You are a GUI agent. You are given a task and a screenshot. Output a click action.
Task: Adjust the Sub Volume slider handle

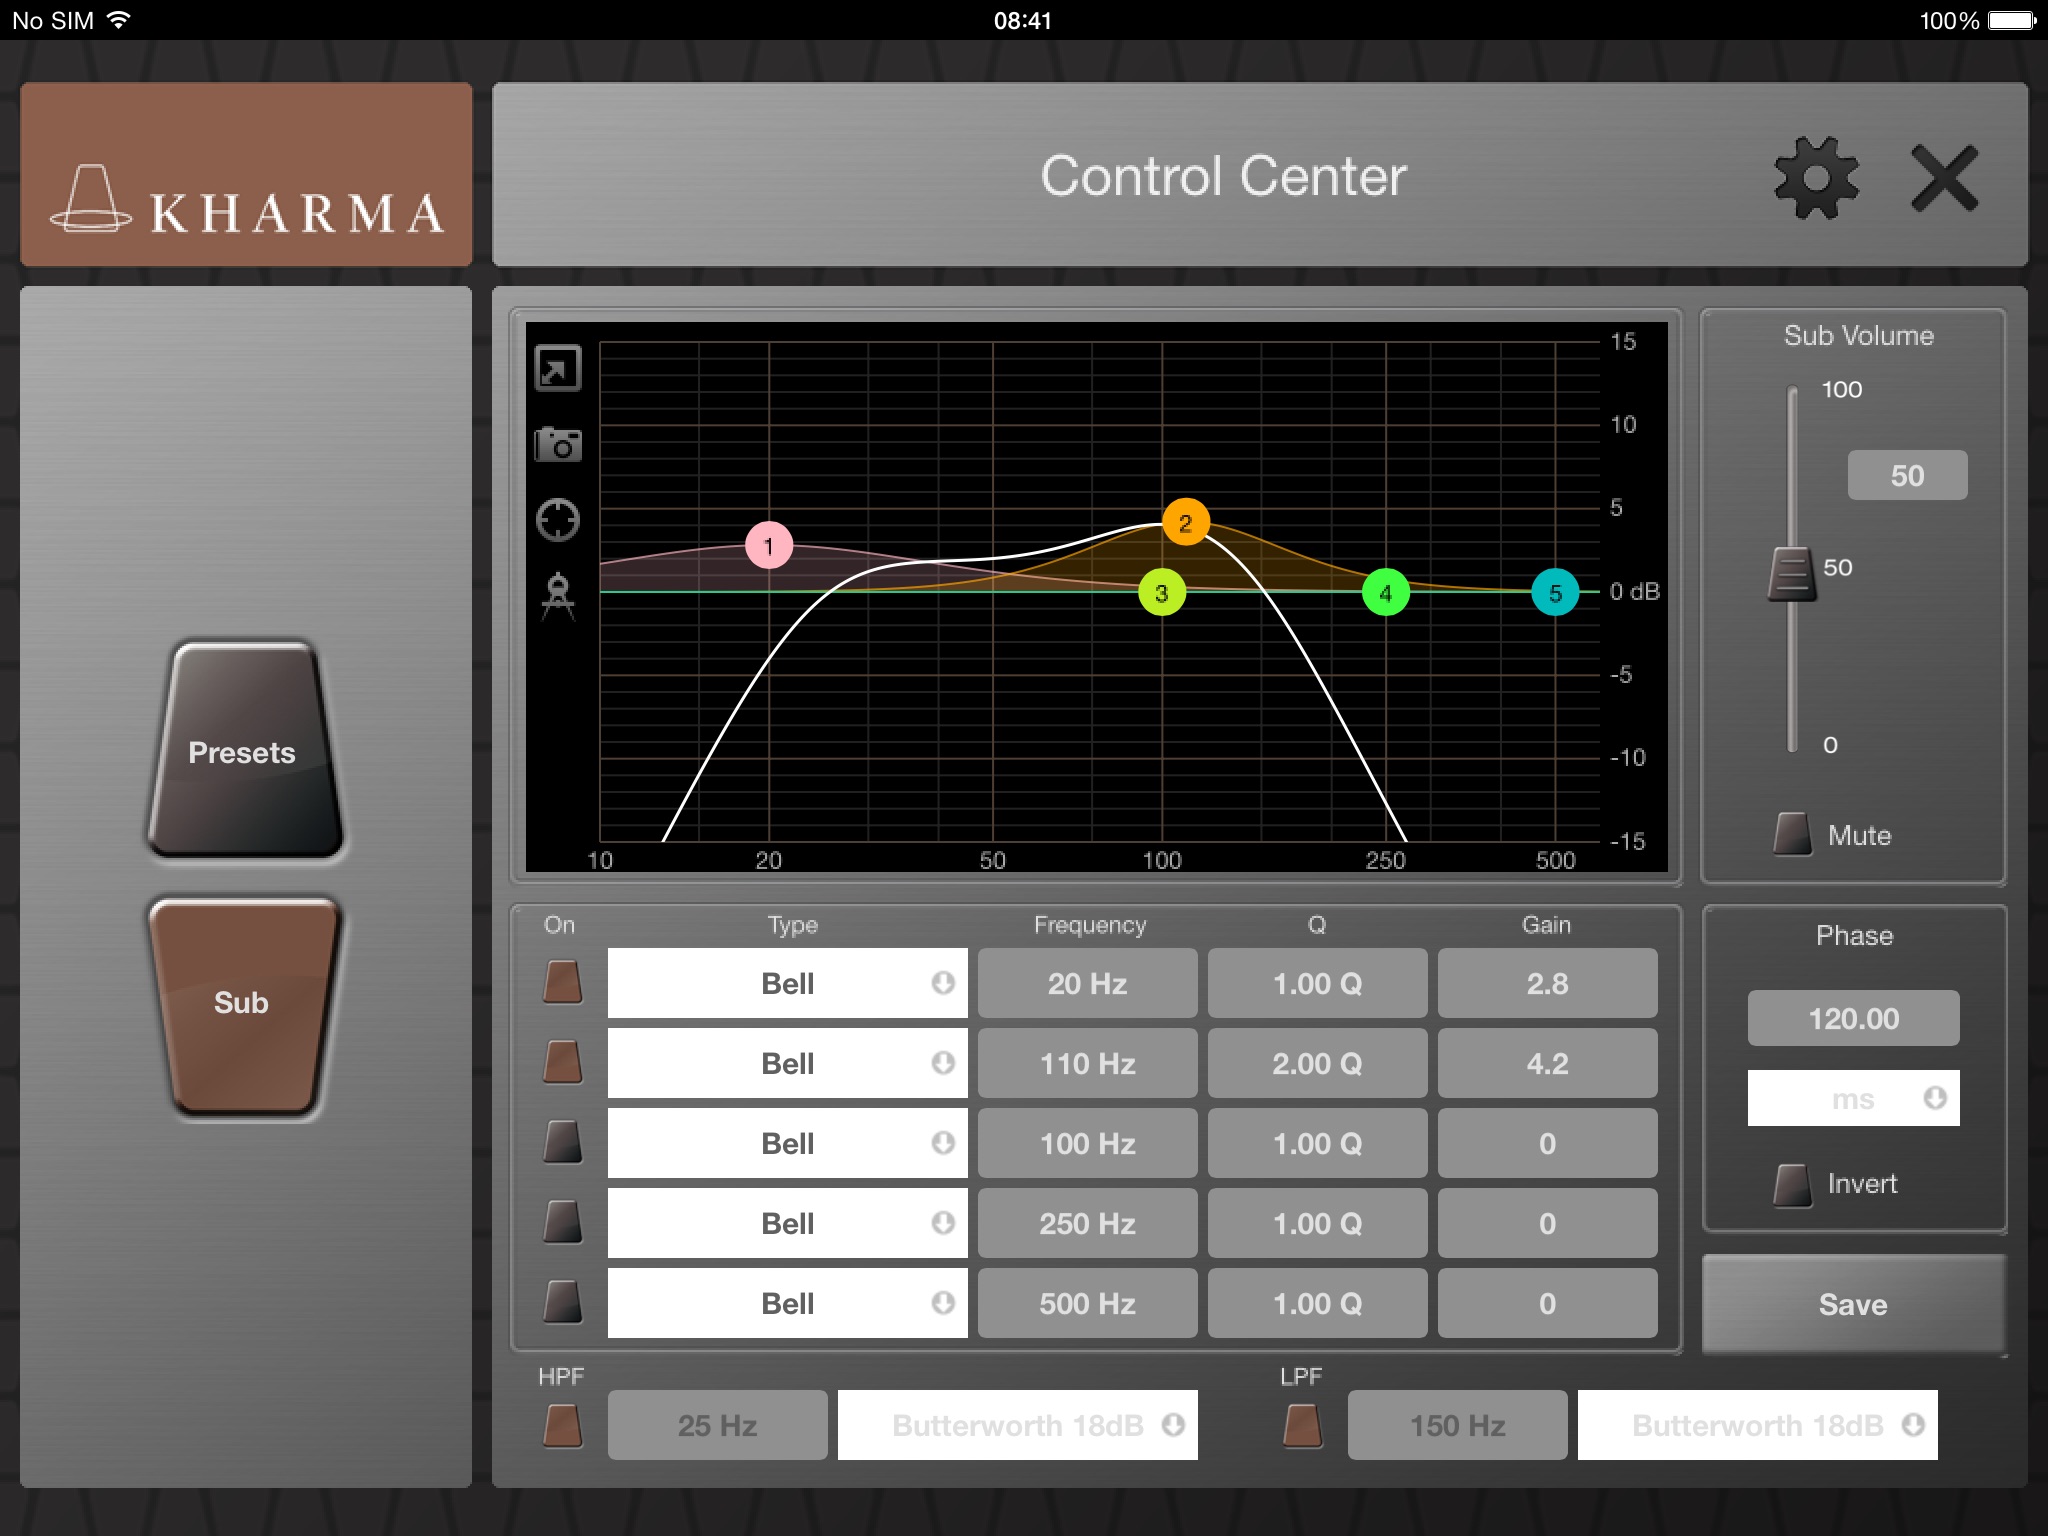(1792, 574)
